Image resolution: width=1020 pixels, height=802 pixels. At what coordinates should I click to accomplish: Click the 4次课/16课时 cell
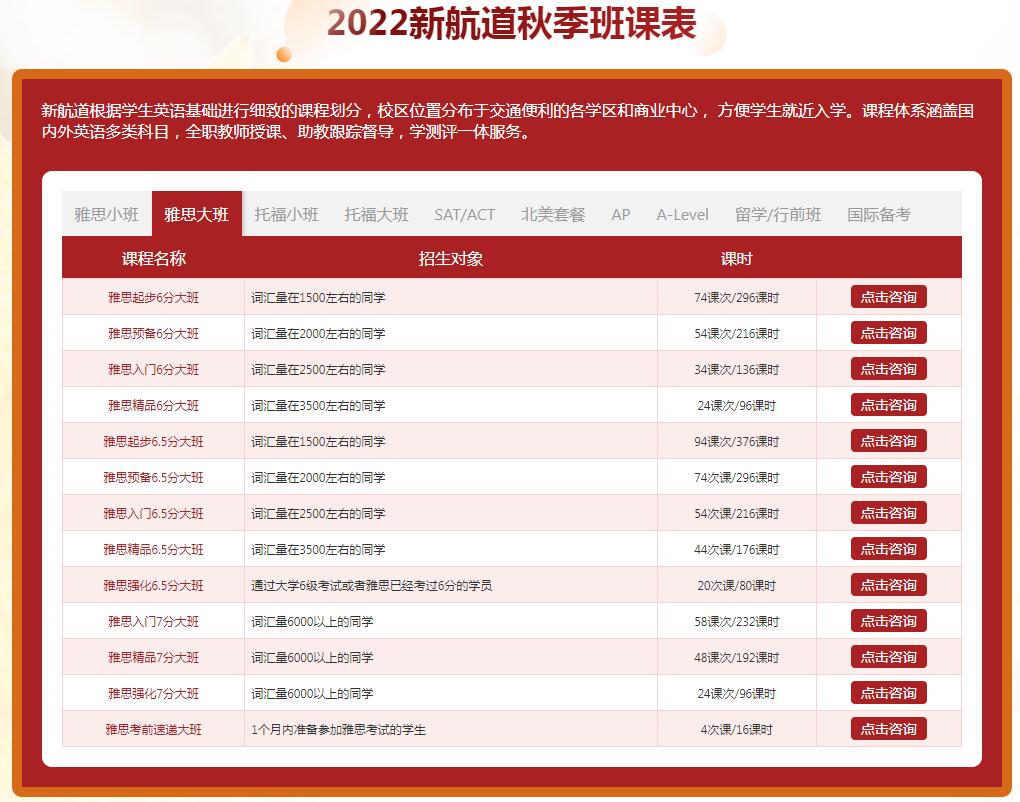pos(736,730)
